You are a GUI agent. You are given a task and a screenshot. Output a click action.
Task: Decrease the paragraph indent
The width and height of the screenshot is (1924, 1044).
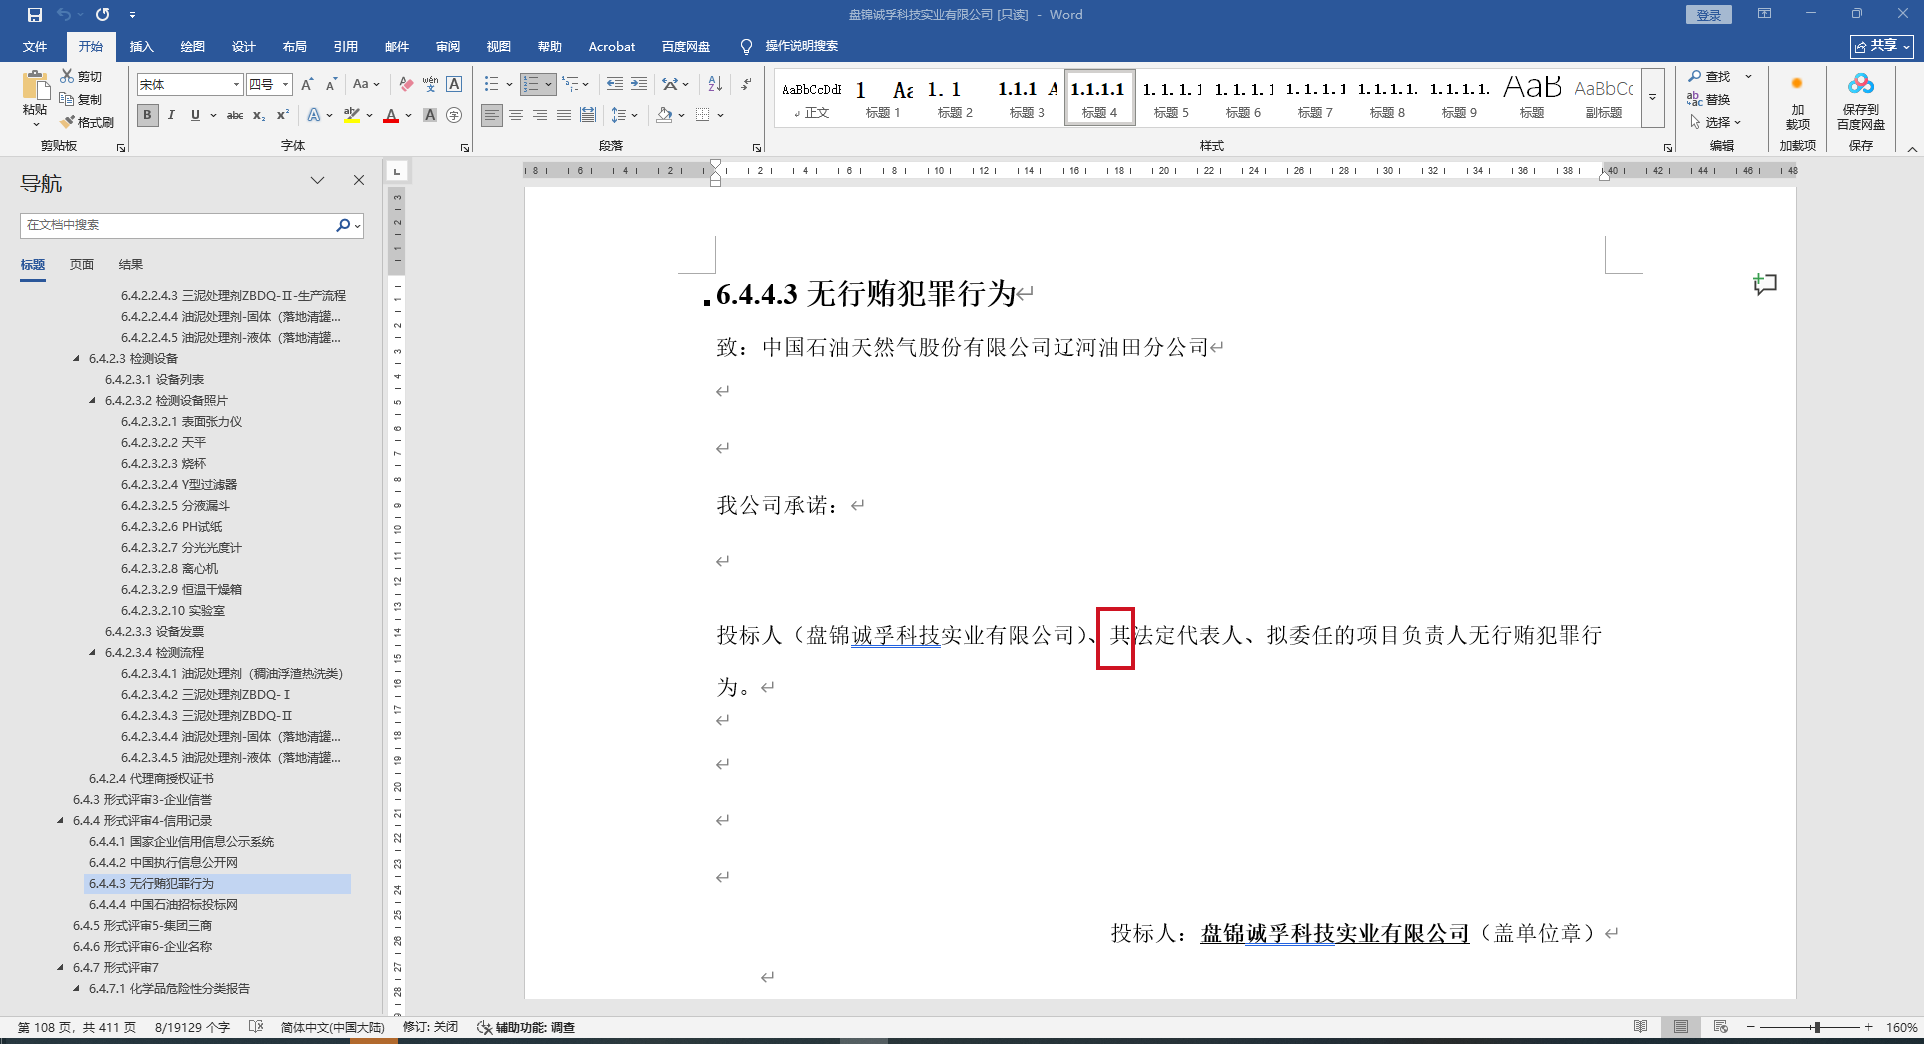coord(614,84)
